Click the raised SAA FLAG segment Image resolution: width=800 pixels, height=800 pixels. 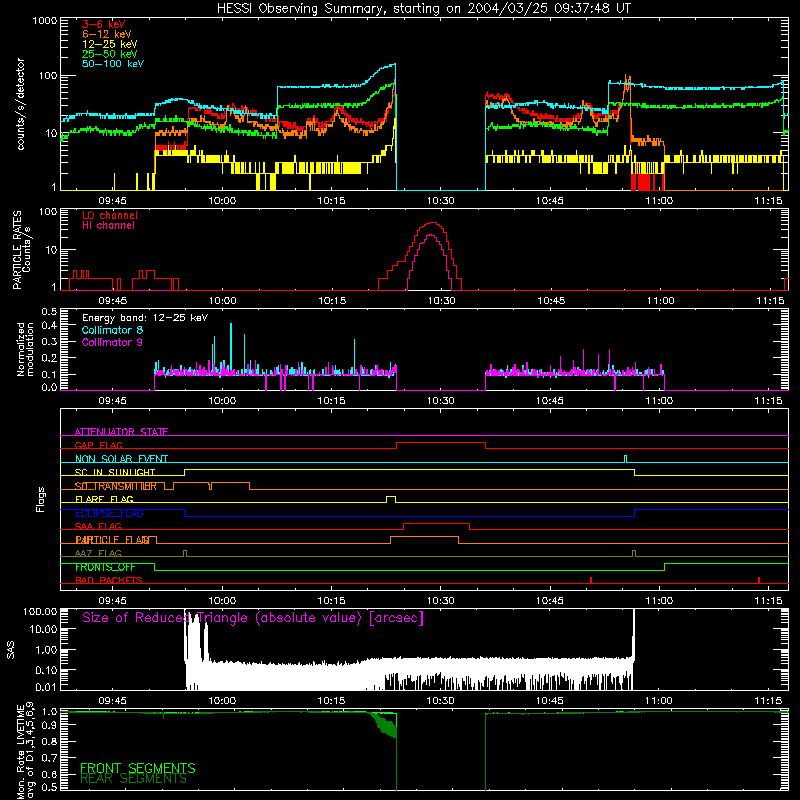[x=436, y=523]
